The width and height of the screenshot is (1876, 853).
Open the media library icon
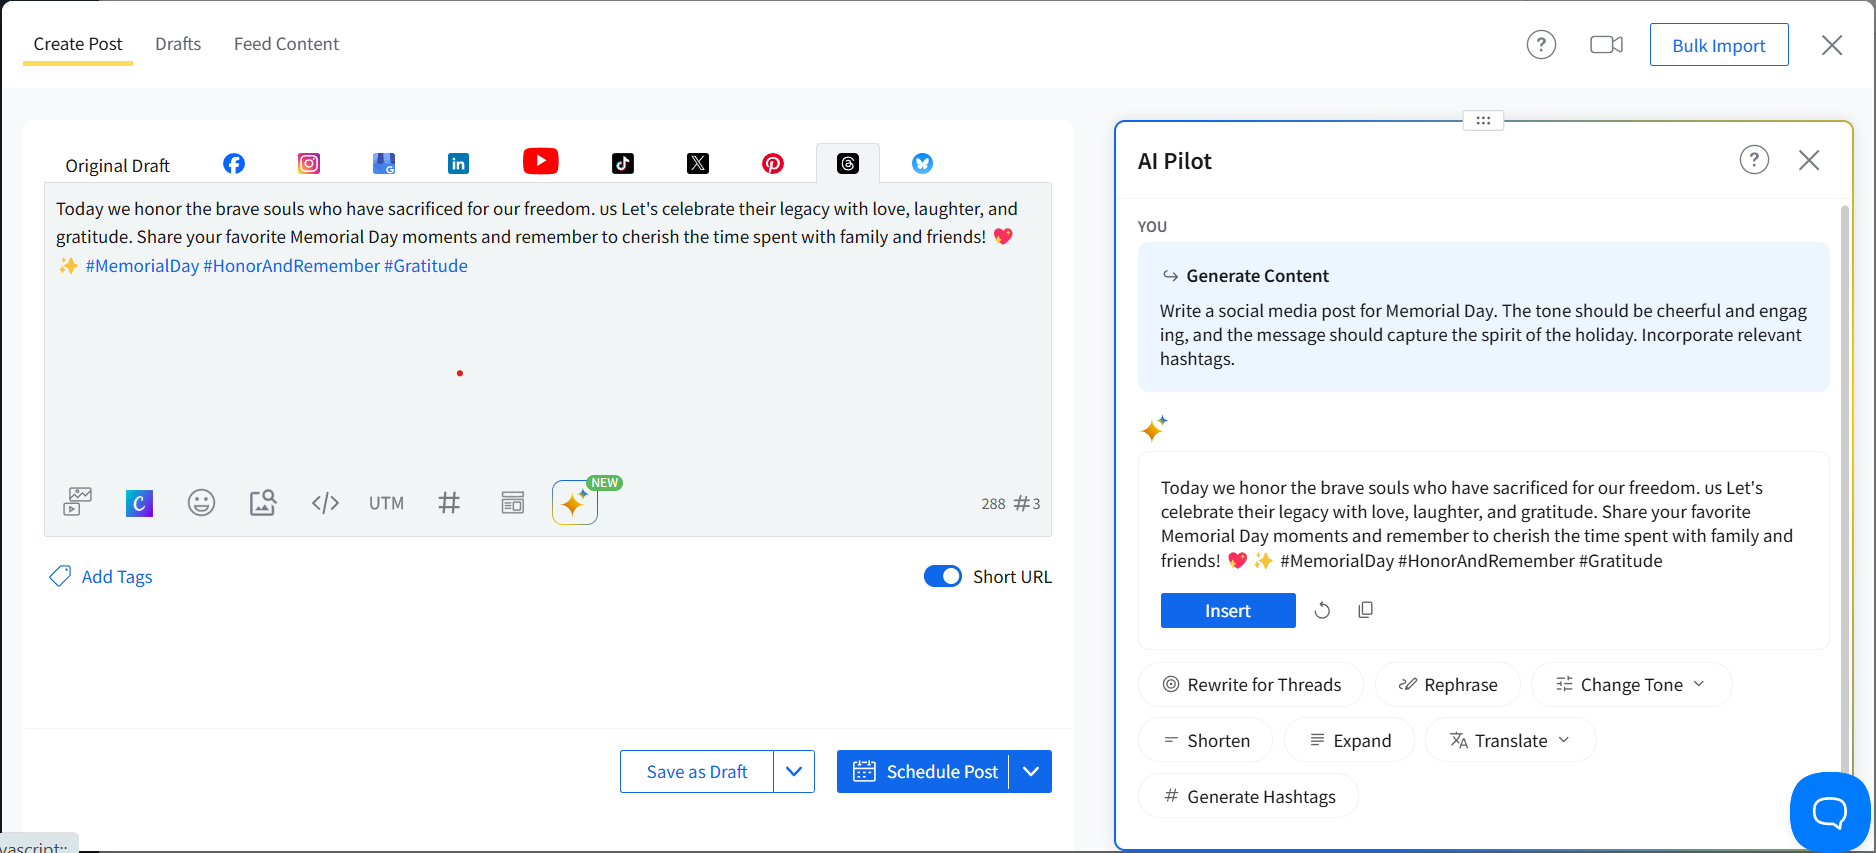tap(78, 502)
